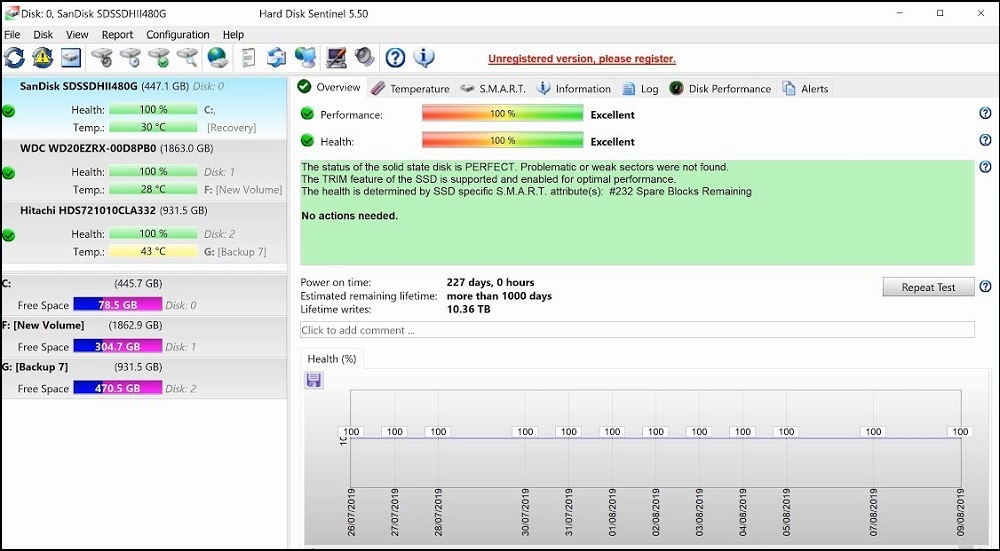Click the disk with green checkmark icon

(159, 58)
